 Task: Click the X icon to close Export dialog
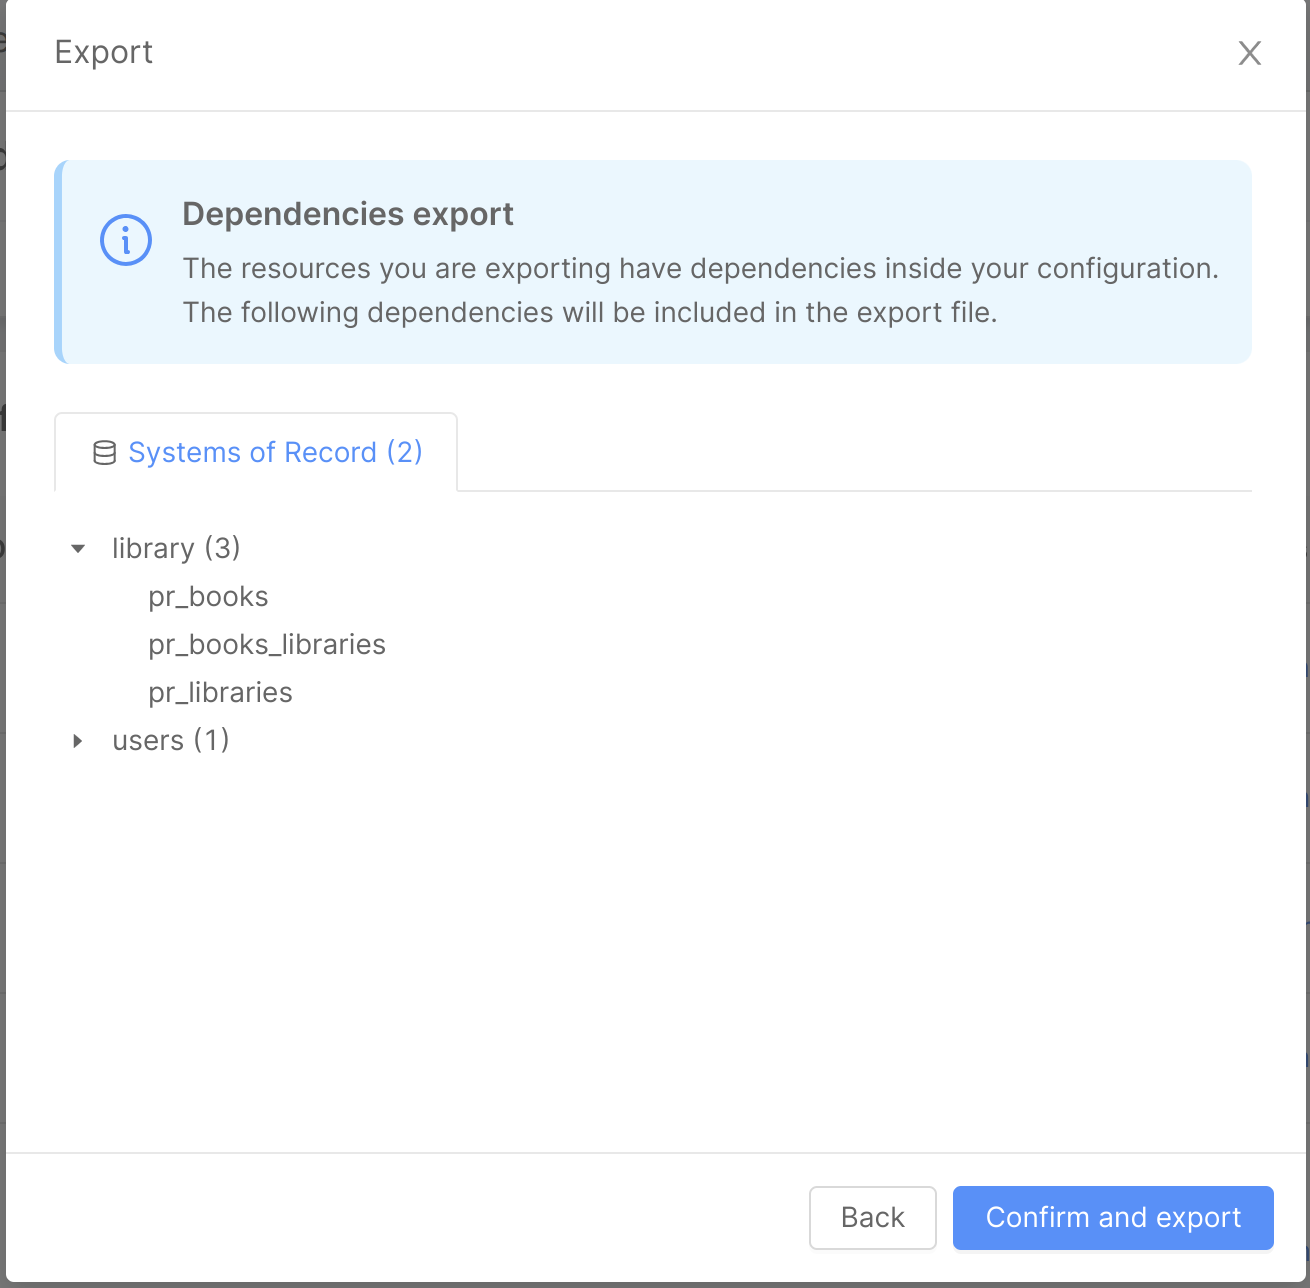(x=1249, y=53)
